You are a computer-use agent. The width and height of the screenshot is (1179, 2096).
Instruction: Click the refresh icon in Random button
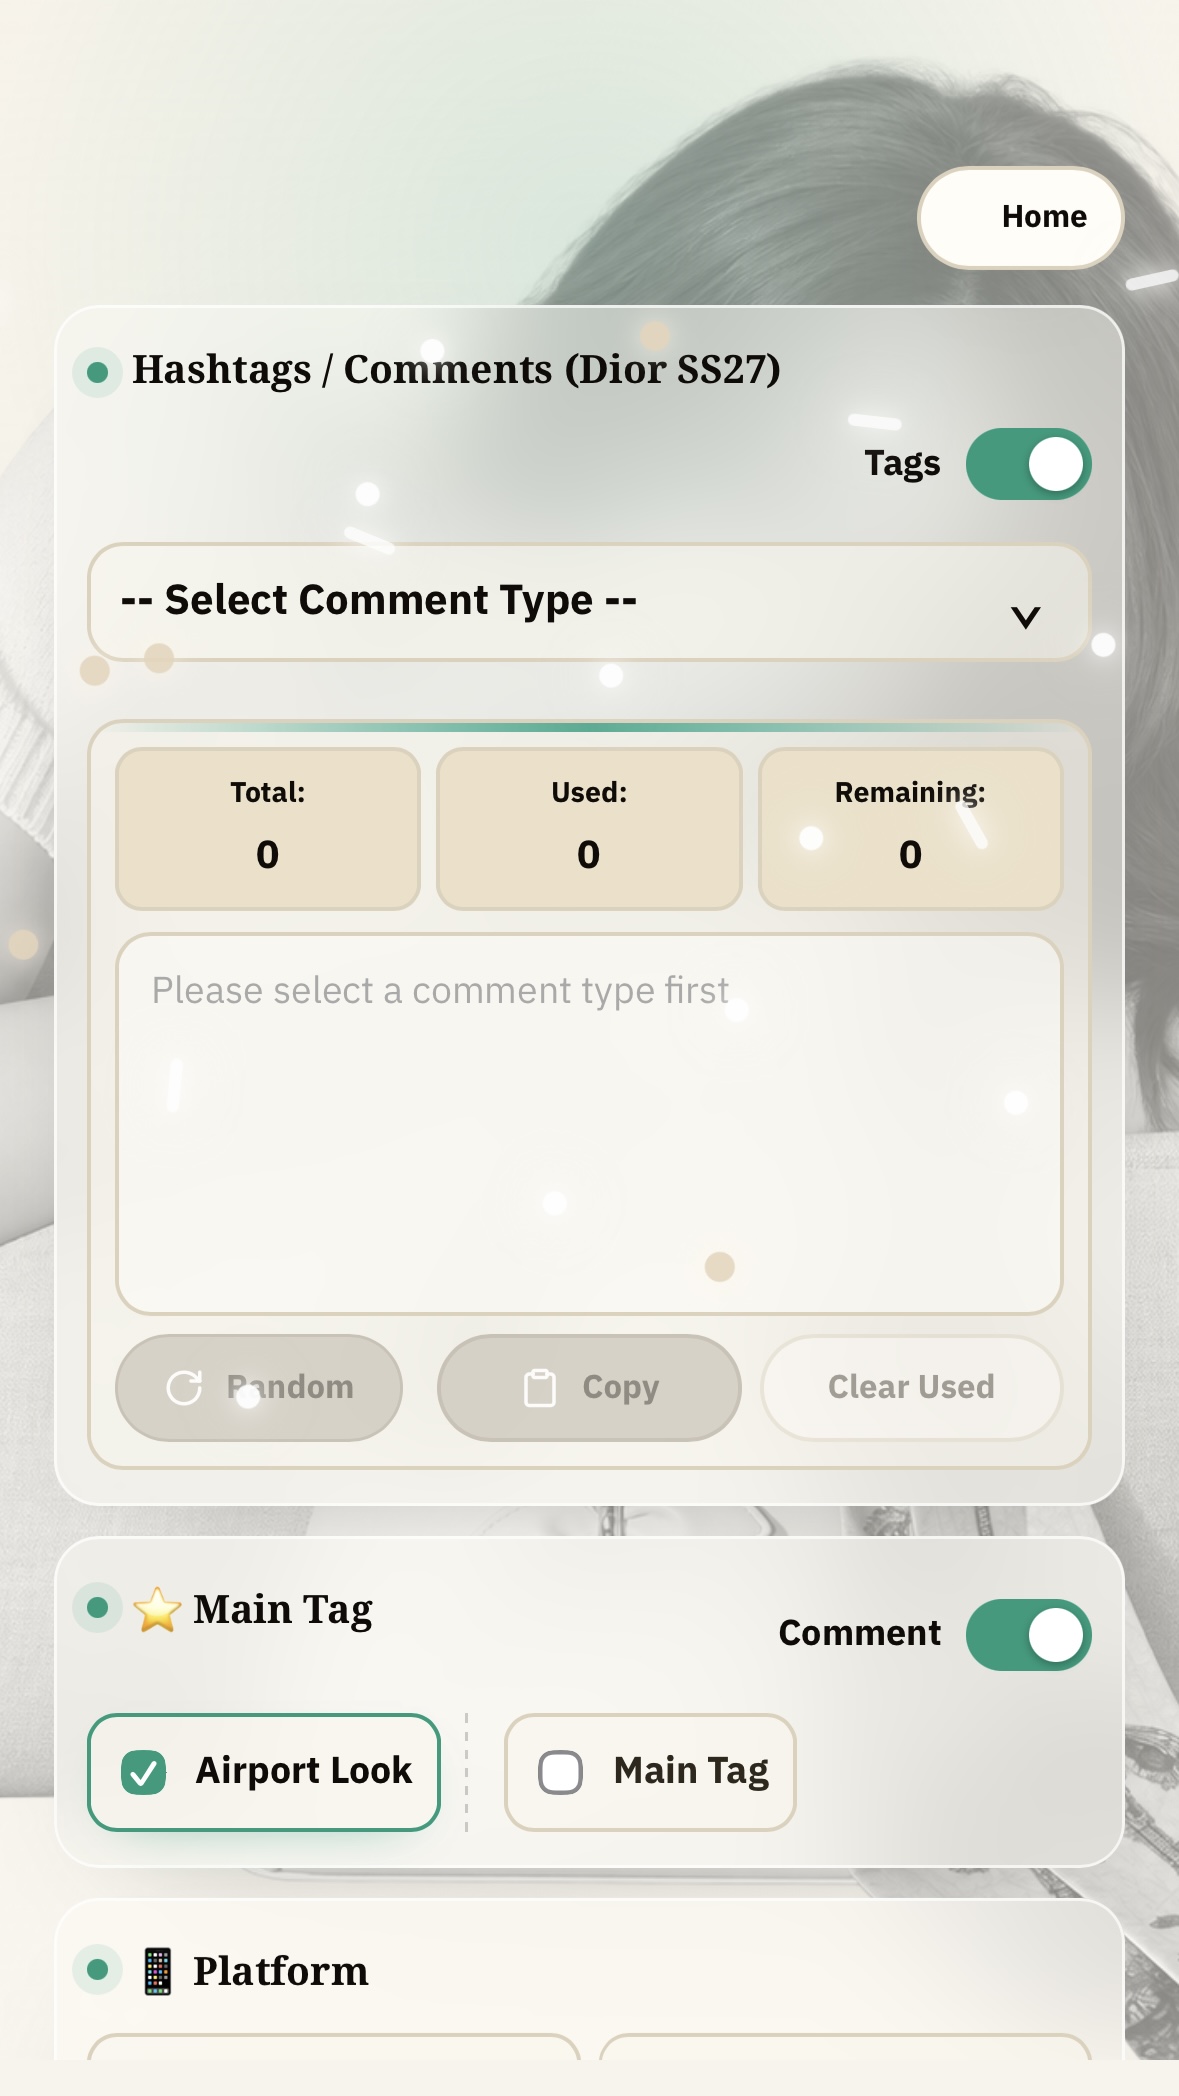point(184,1387)
